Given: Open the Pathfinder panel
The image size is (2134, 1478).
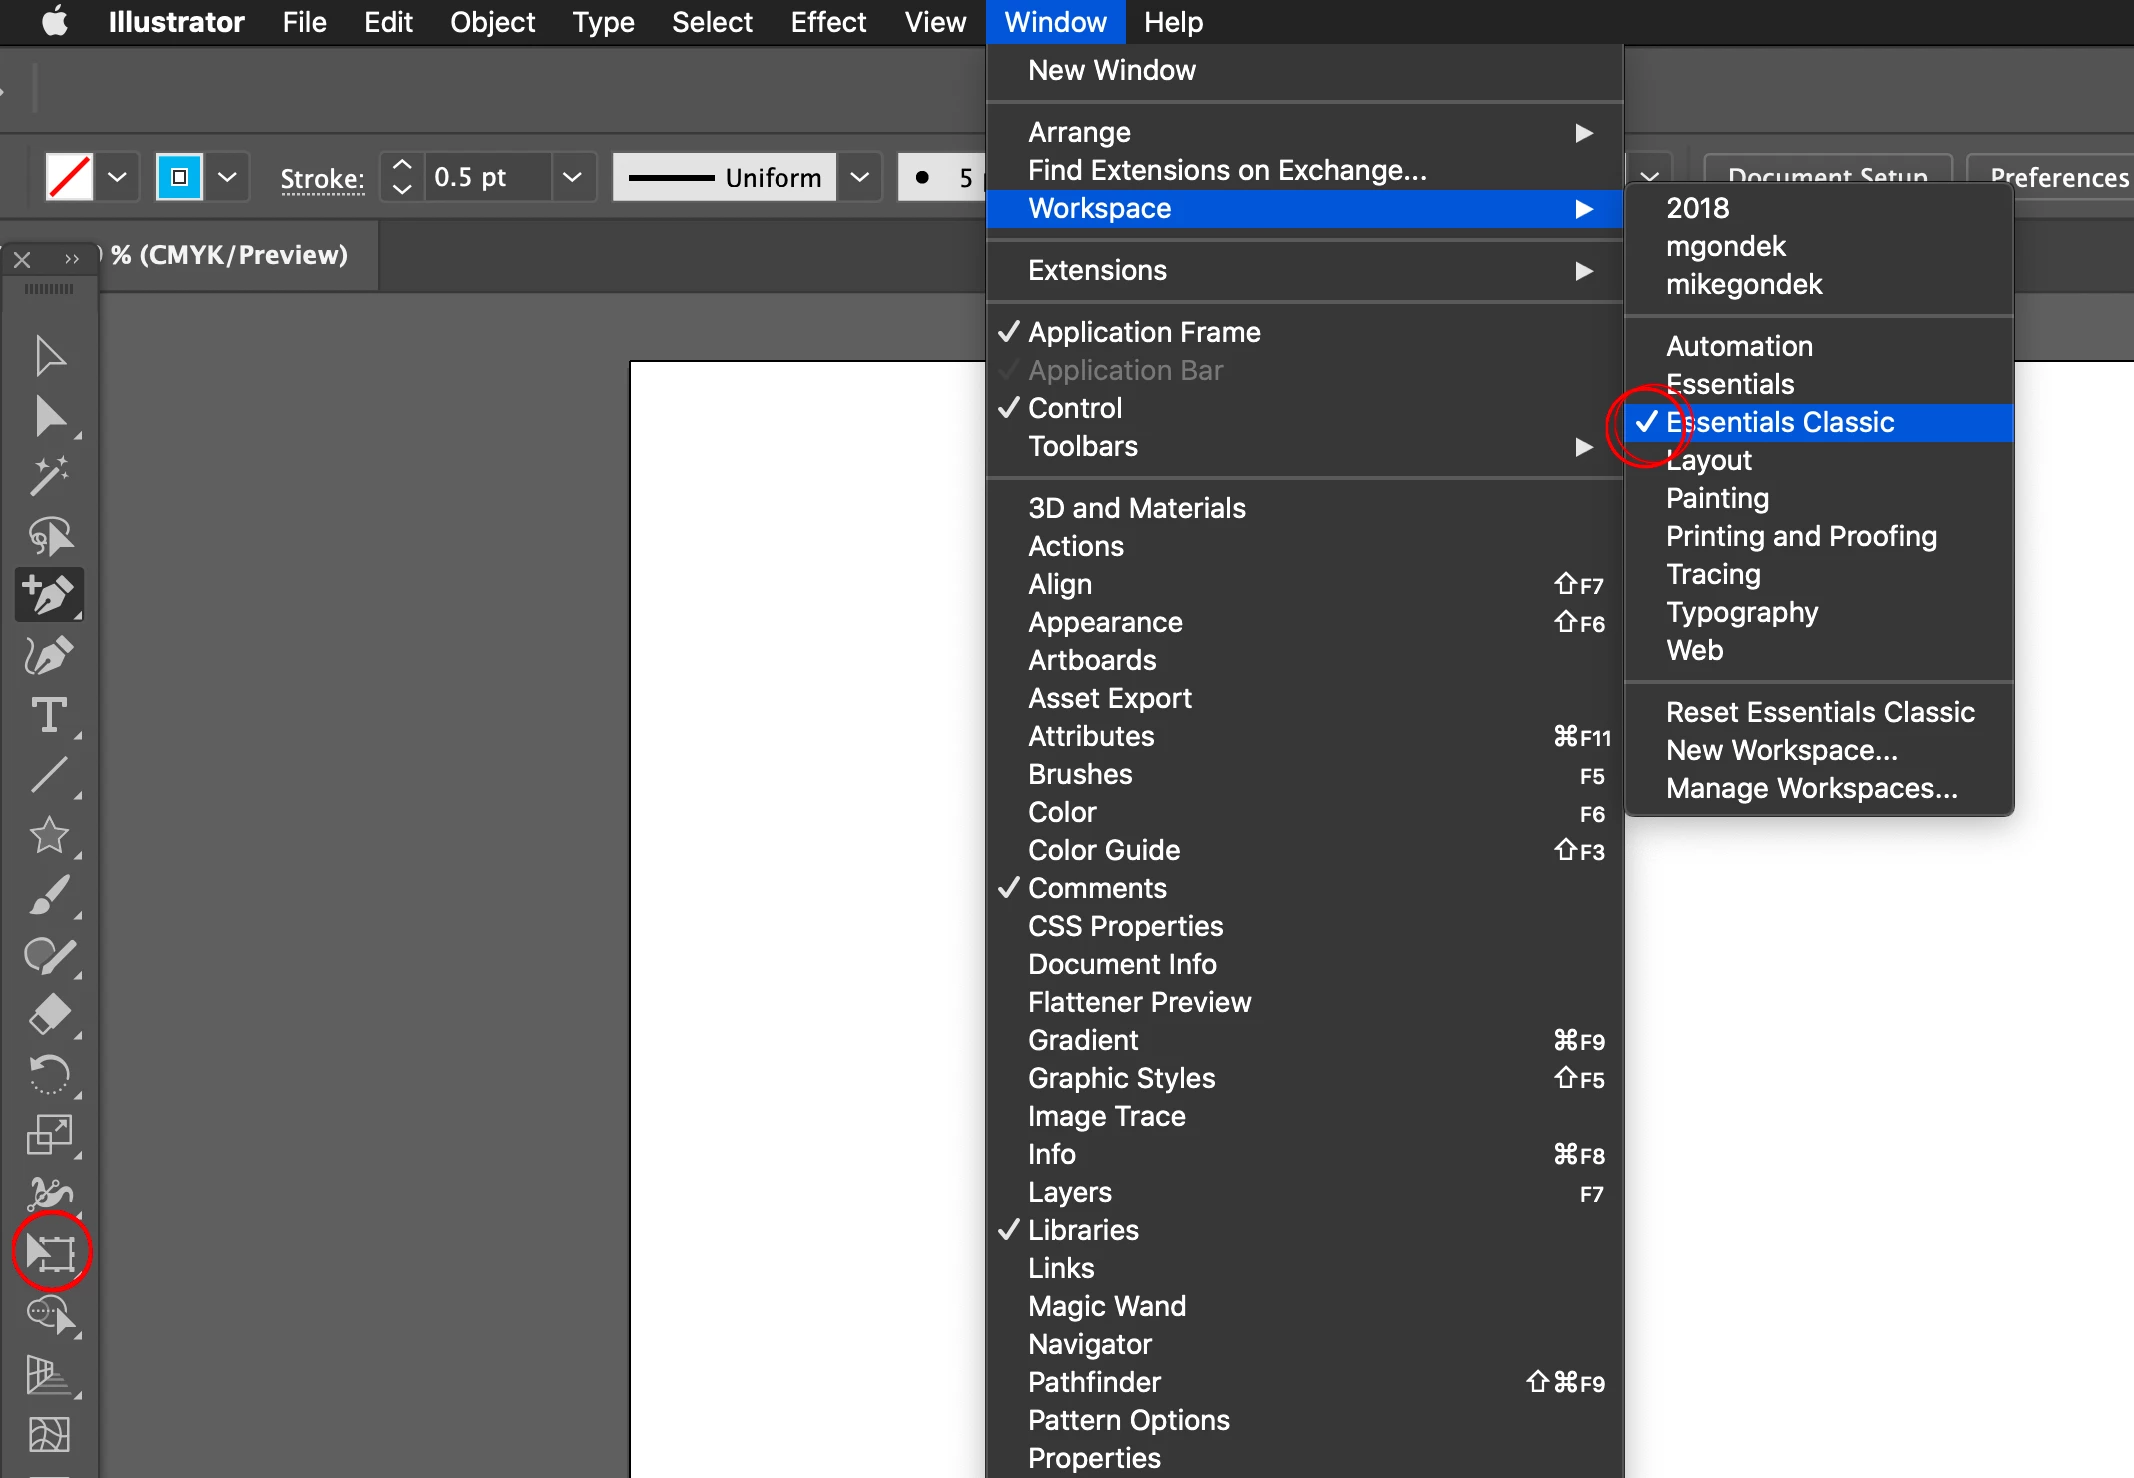Looking at the screenshot, I should [x=1094, y=1382].
